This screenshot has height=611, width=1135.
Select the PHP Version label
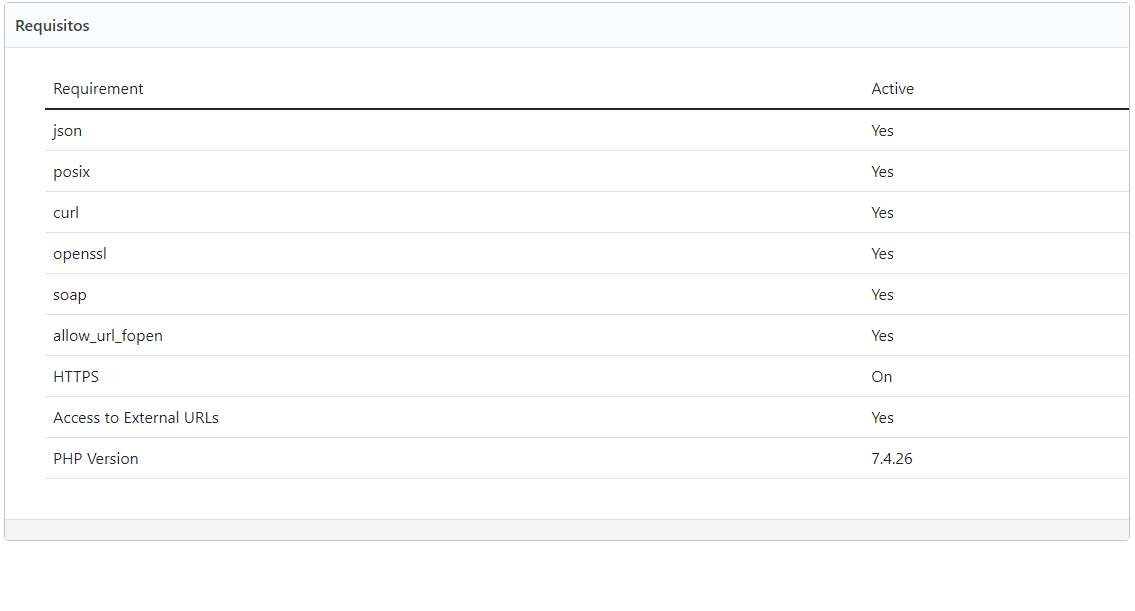[x=96, y=459]
